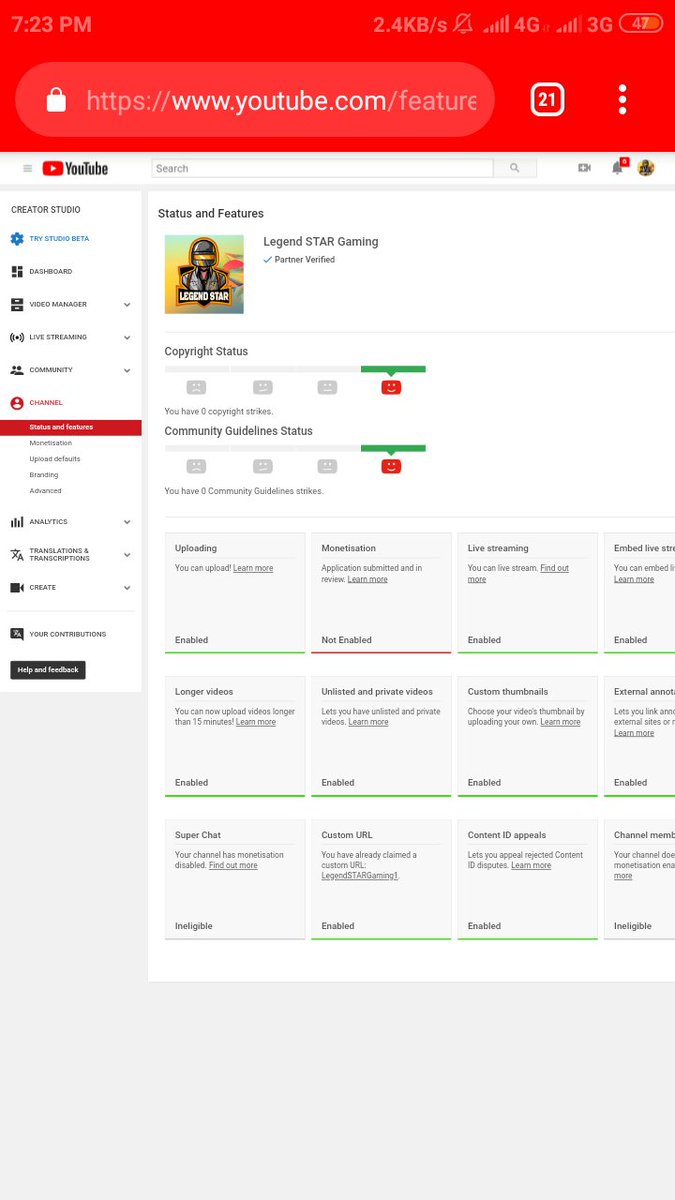Click the Your Contributions translate icon
675x1200 pixels.
17,634
